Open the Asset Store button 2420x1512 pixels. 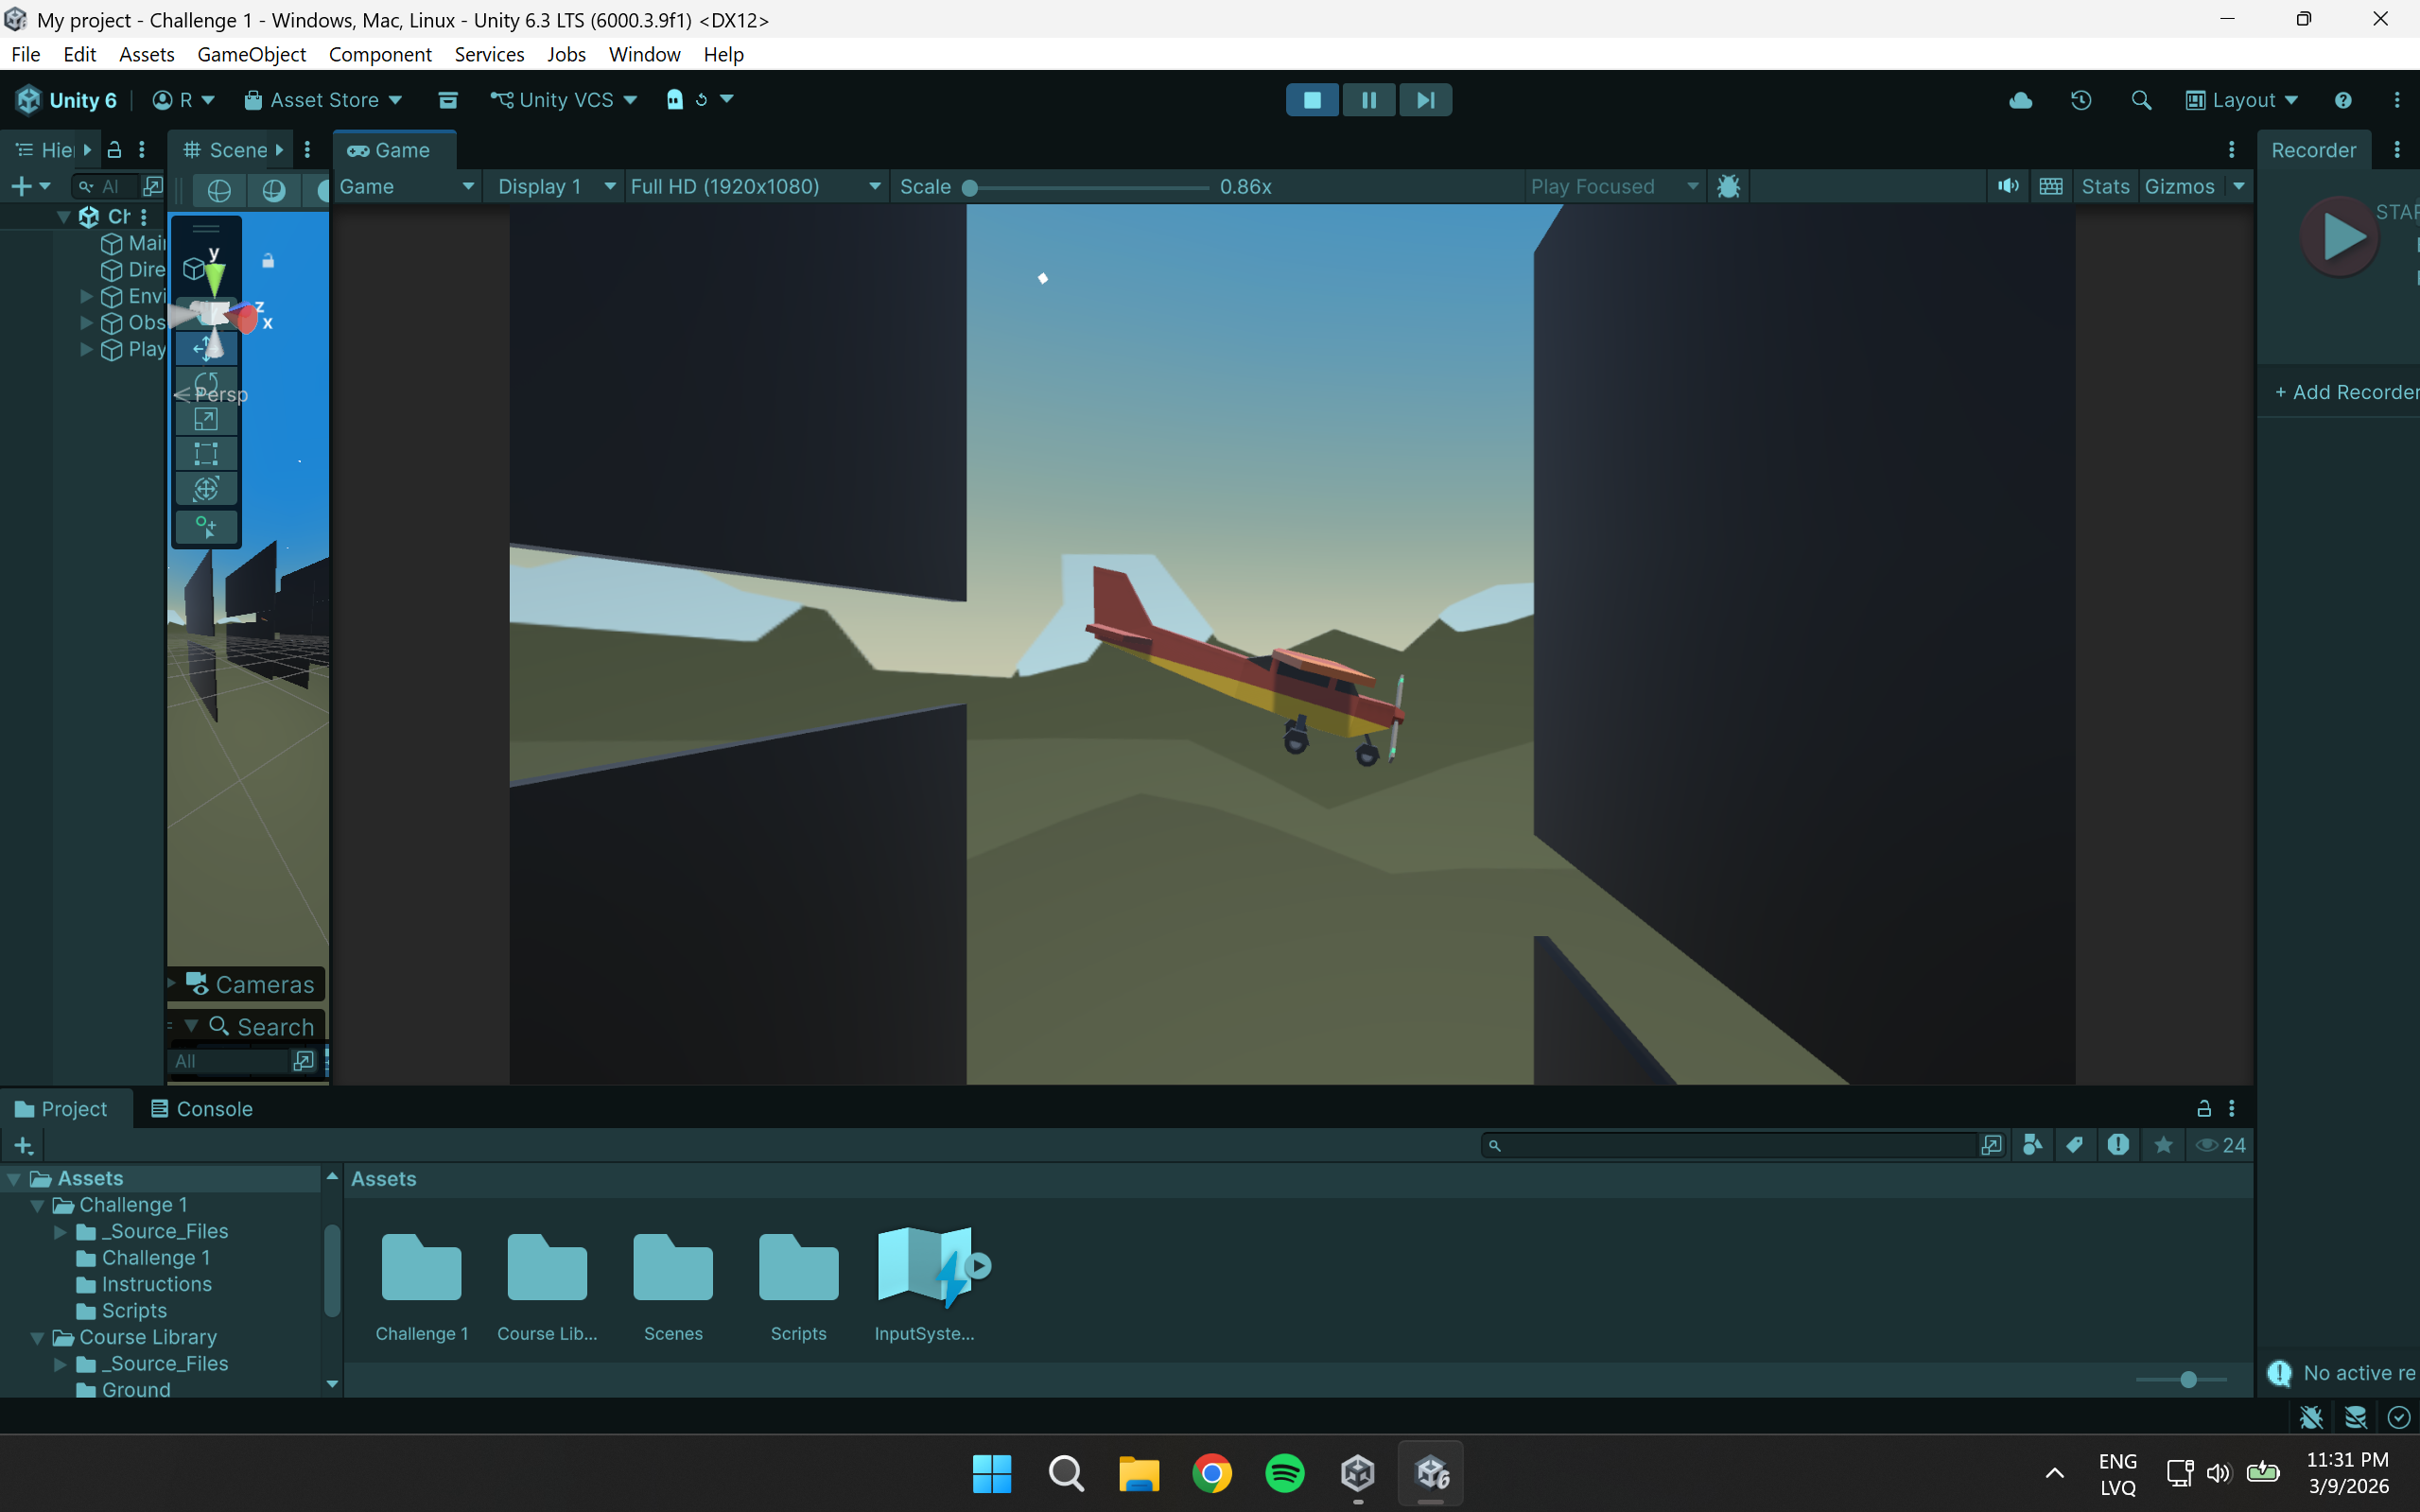pos(323,100)
